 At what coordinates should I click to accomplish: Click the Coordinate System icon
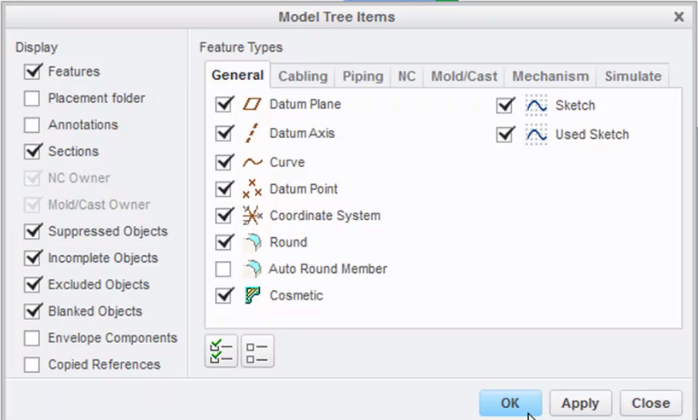point(252,215)
